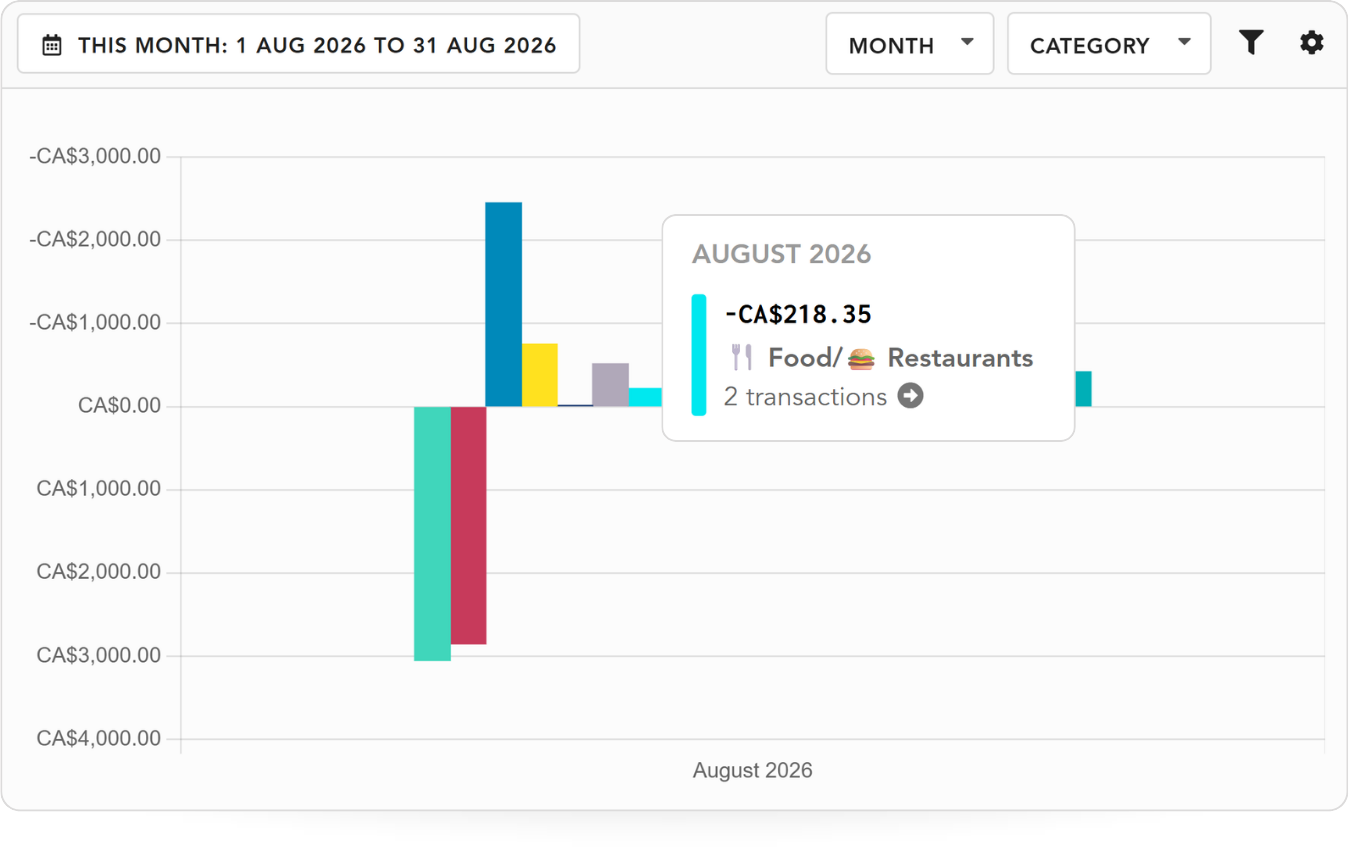Expand the MONTH dropdown arrow

pos(967,42)
